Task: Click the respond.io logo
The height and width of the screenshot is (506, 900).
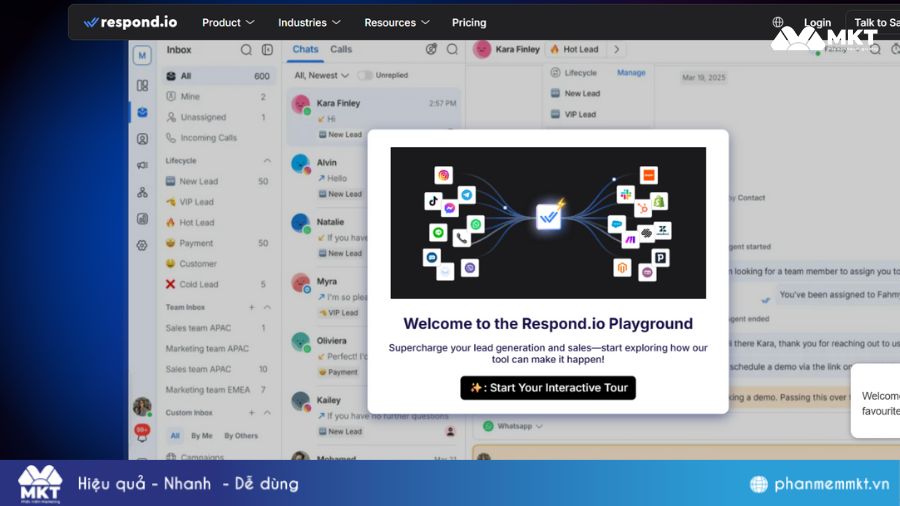Action: tap(130, 22)
